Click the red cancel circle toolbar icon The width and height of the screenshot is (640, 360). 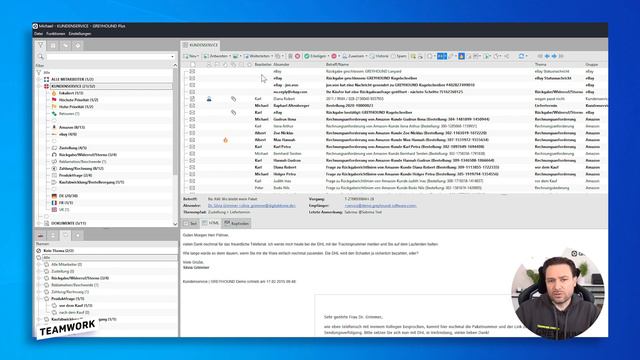pos(298,56)
